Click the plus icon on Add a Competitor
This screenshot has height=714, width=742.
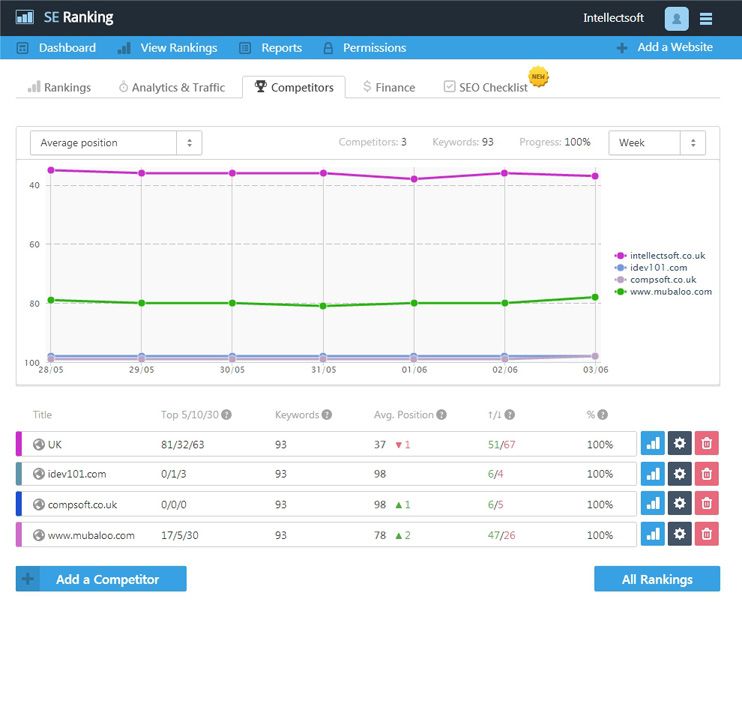(x=28, y=579)
